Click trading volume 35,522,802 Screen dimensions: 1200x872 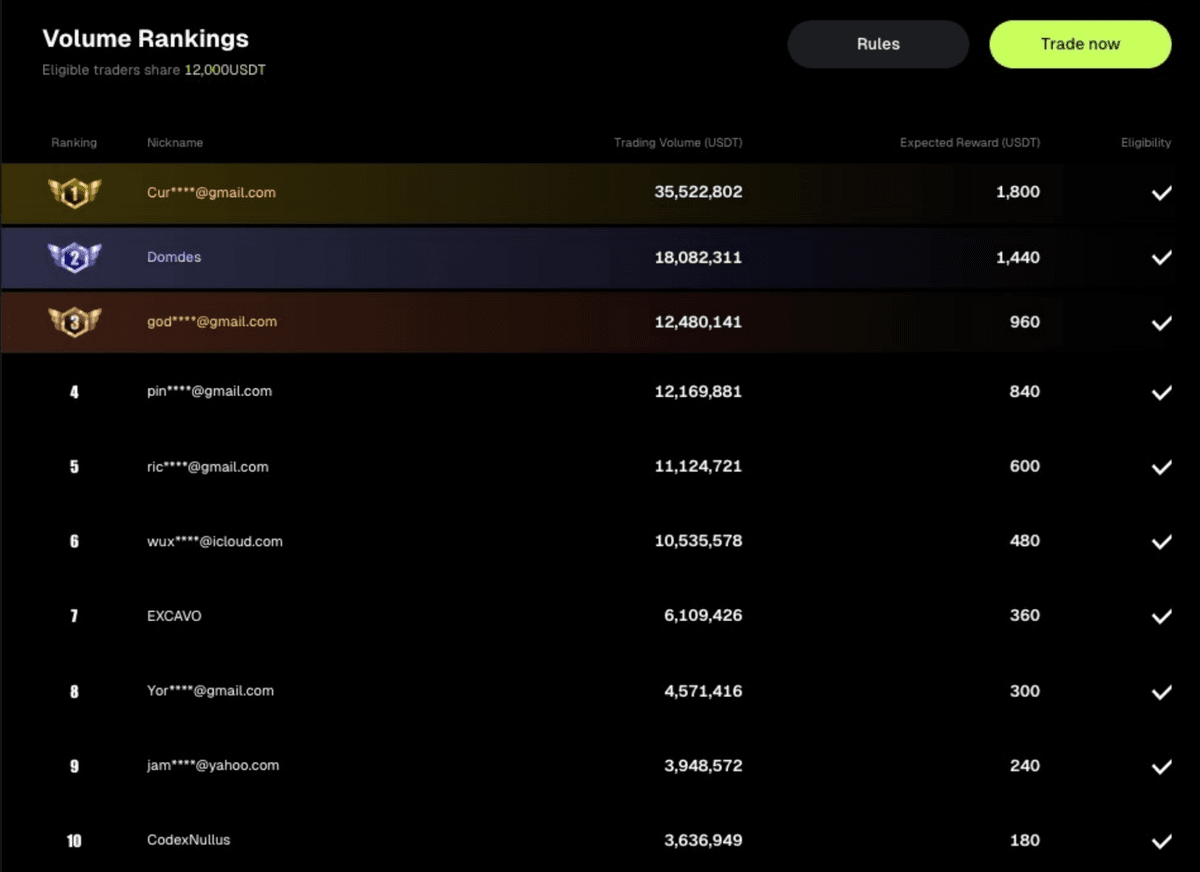click(x=698, y=192)
